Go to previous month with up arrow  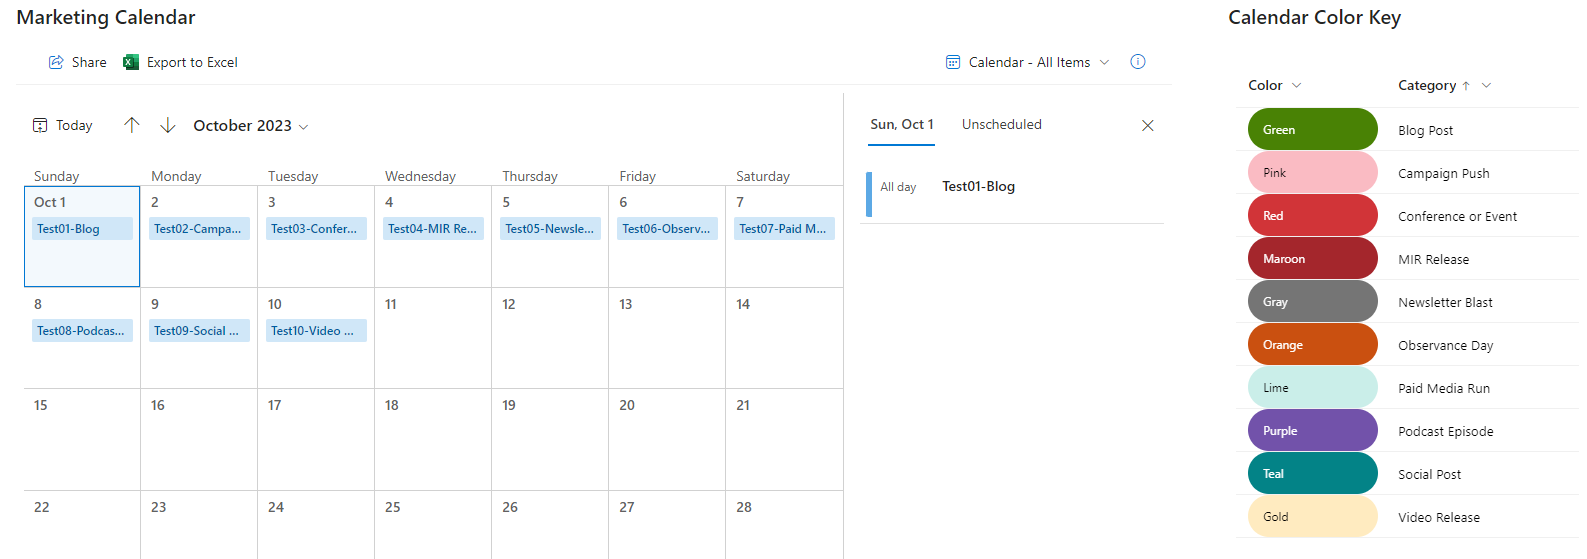132,125
